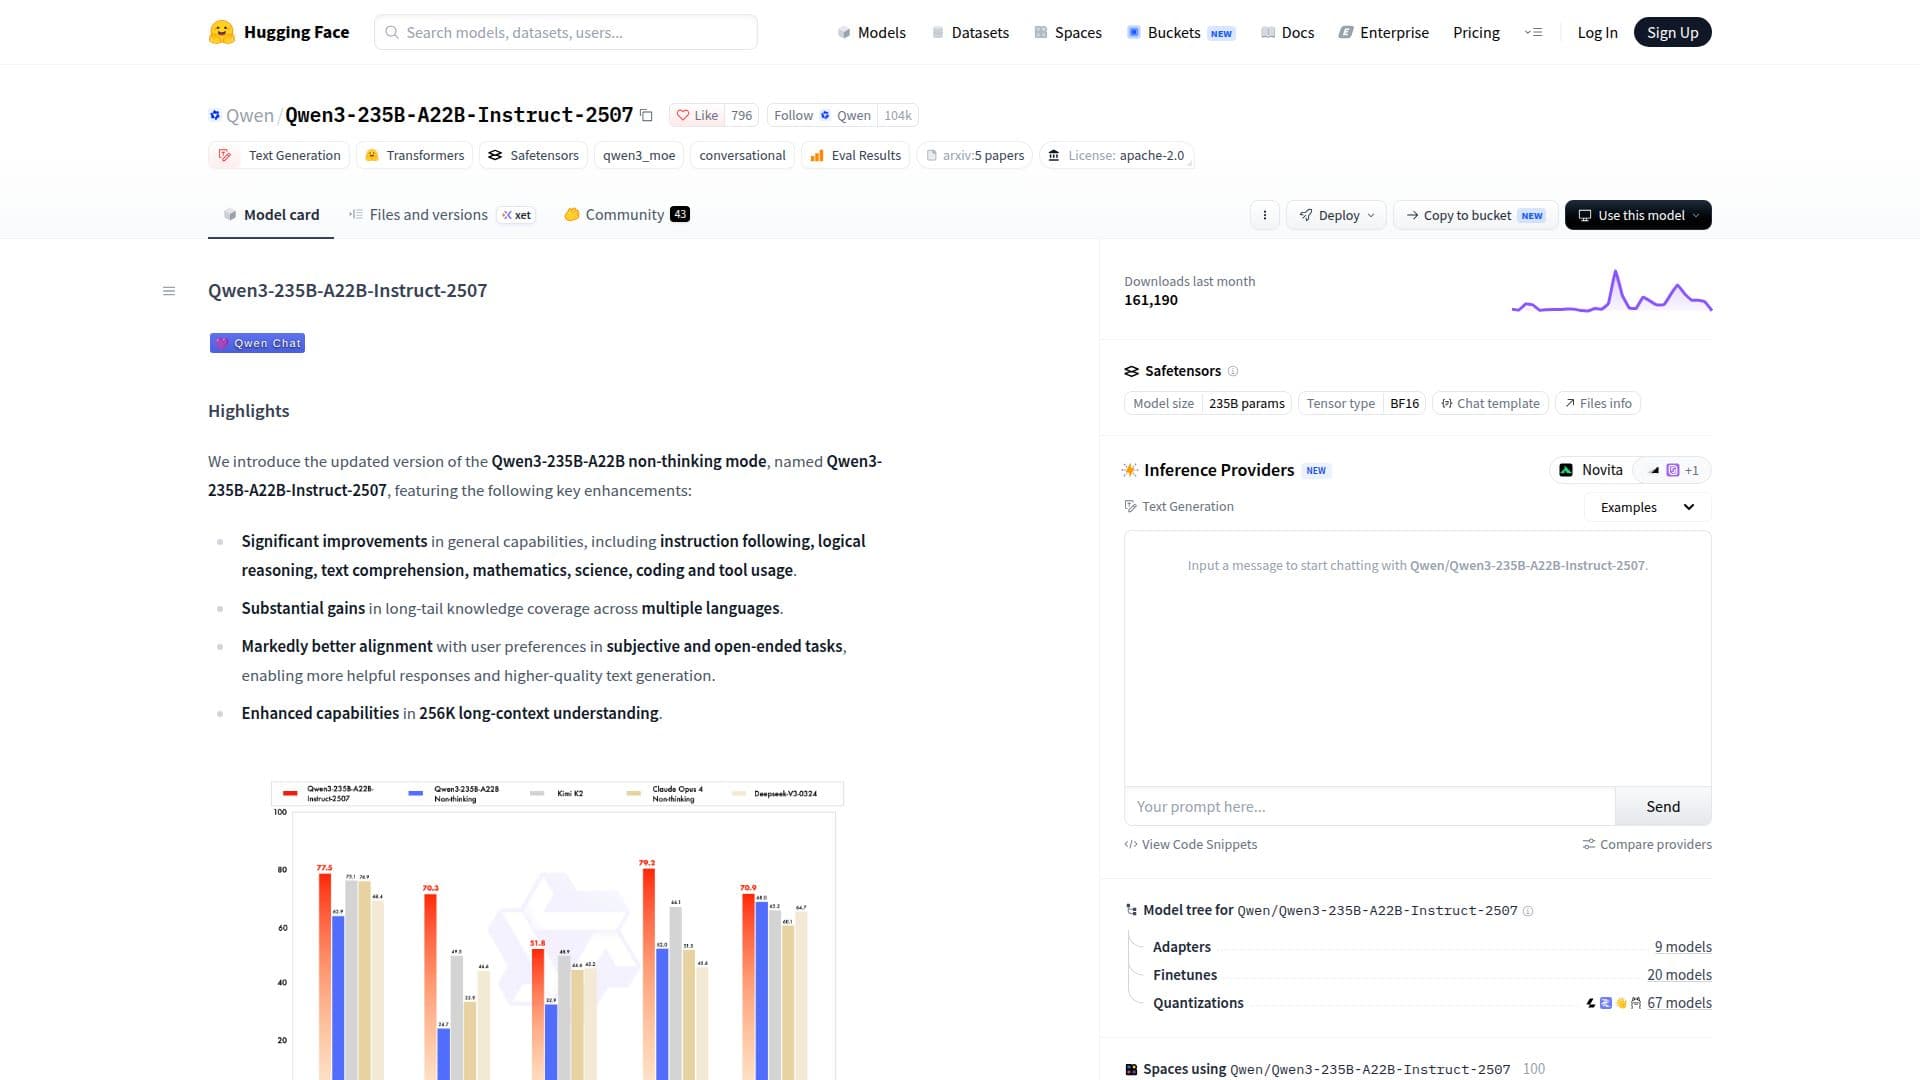This screenshot has width=1920, height=1080.
Task: Open the 9 models adapters link
Action: pos(1683,947)
